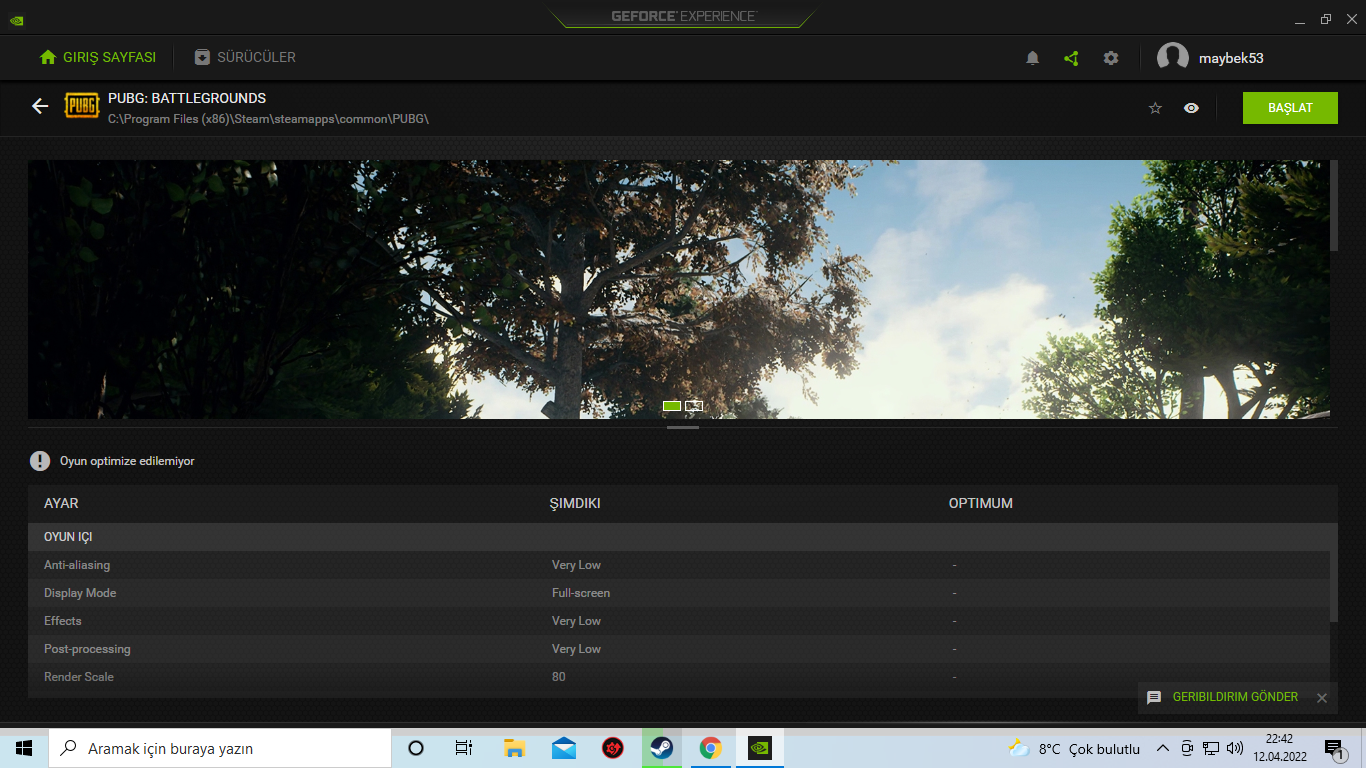
Task: Click the taskbar search box
Action: pos(219,748)
